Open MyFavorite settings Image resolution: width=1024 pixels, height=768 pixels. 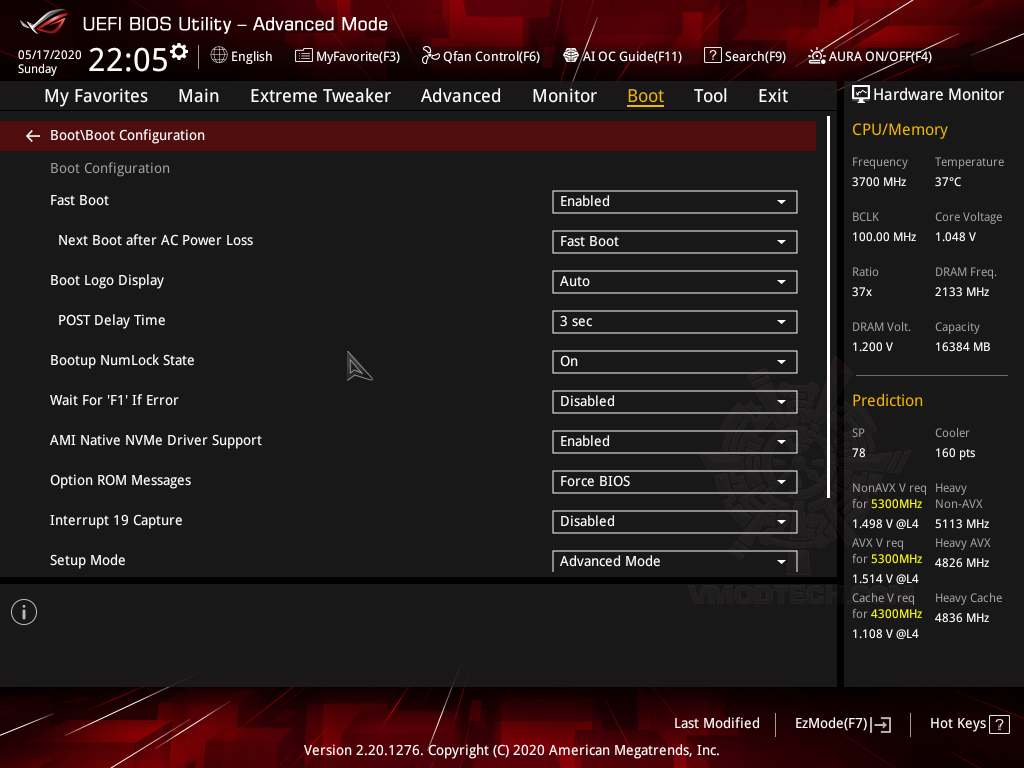[347, 56]
